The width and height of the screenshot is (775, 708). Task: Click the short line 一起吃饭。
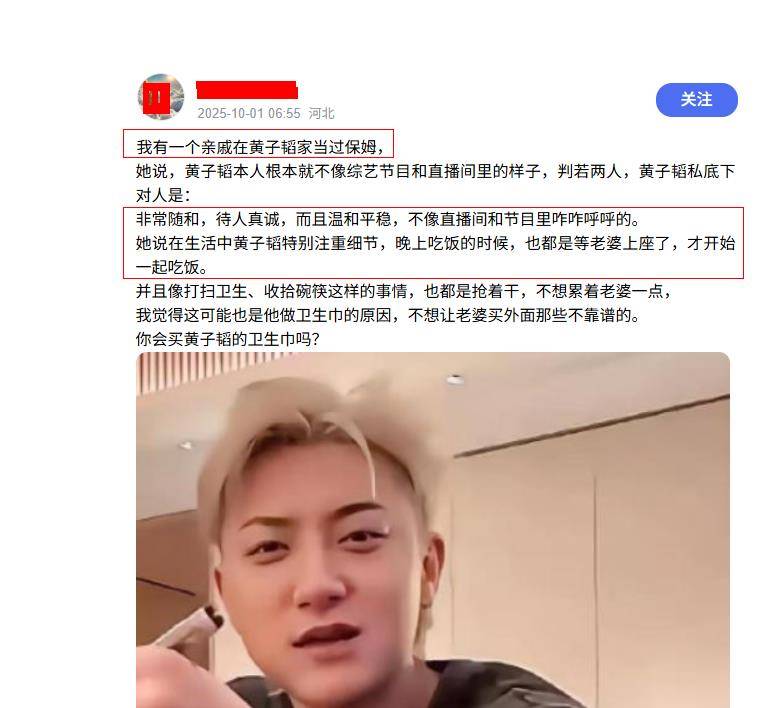(172, 267)
